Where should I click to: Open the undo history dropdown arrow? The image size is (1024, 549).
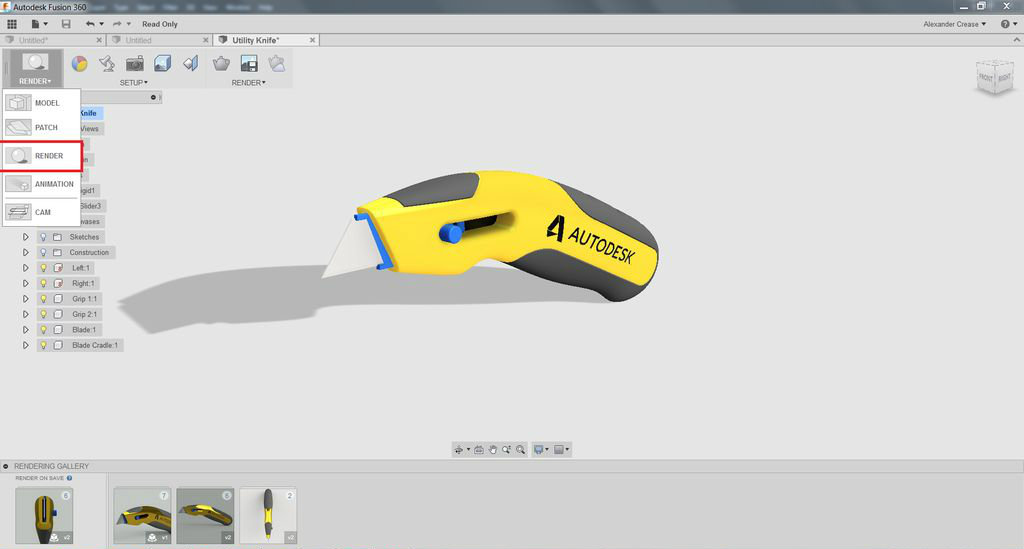[101, 24]
